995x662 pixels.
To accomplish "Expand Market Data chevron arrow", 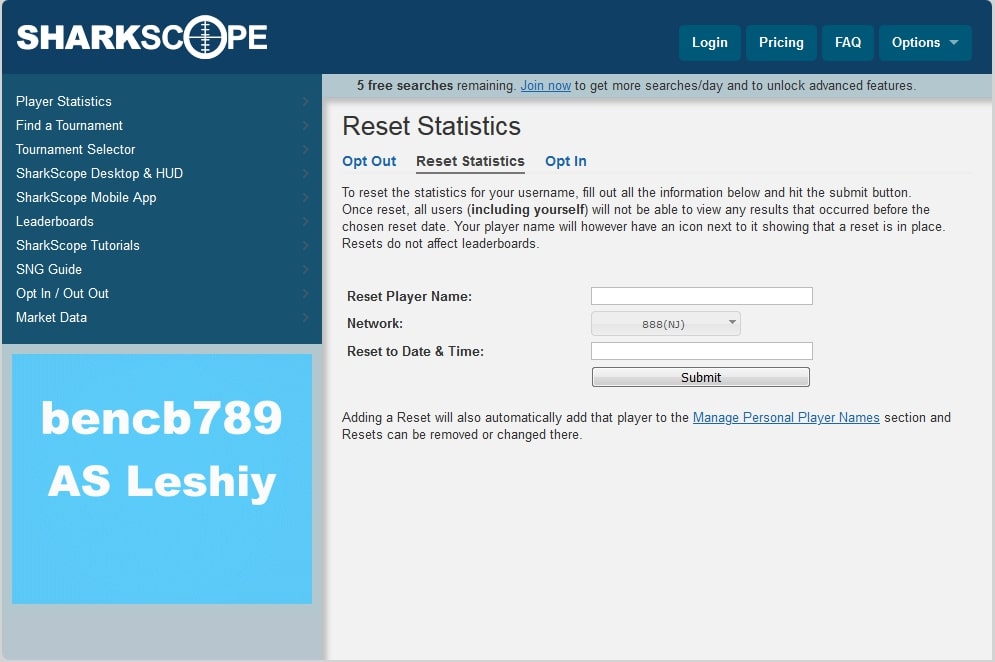I will [x=305, y=318].
